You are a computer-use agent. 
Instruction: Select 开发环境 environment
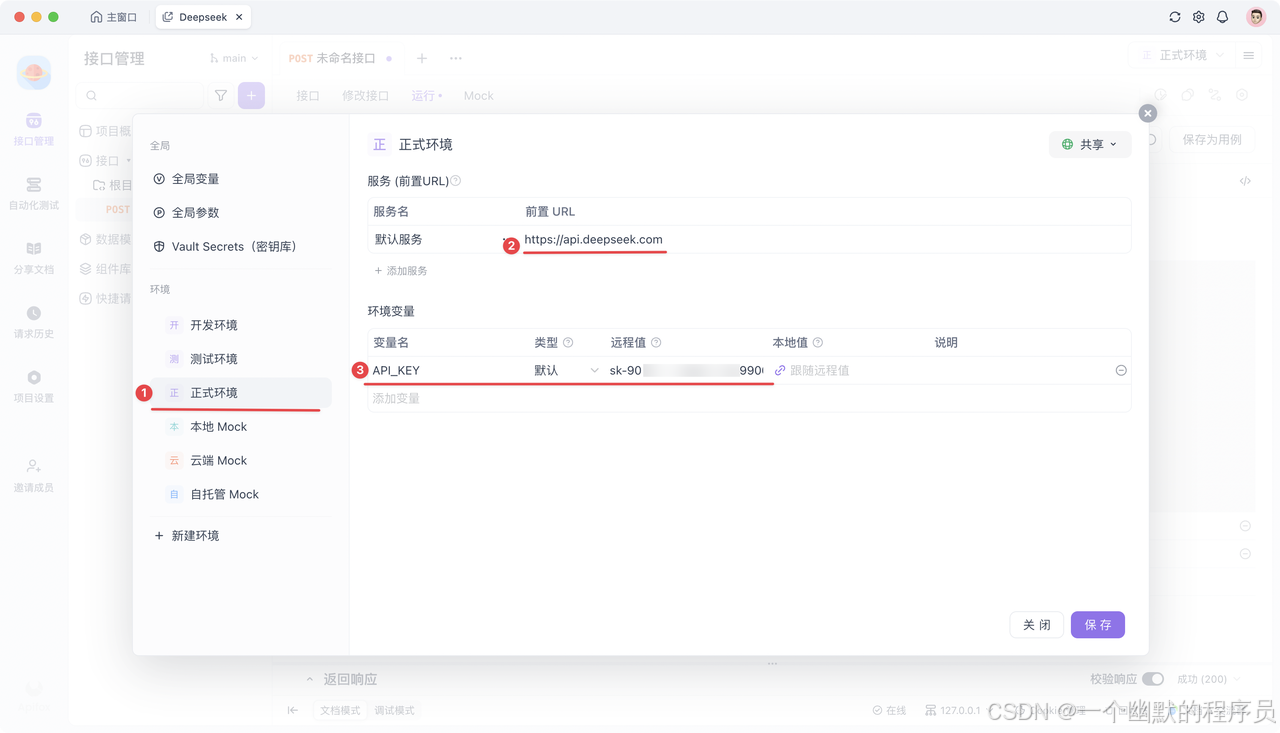pos(240,325)
